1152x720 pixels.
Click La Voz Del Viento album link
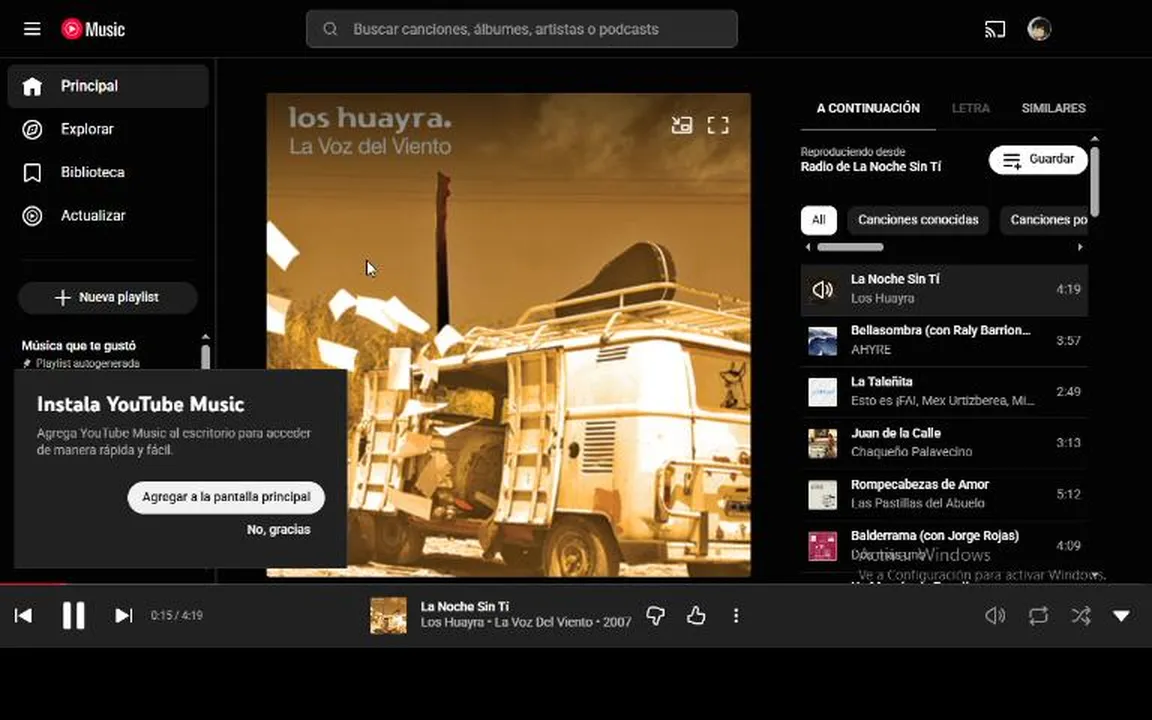[x=544, y=623]
